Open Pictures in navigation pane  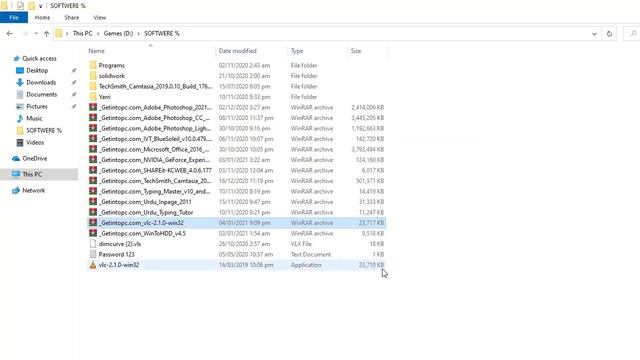click(x=37, y=107)
